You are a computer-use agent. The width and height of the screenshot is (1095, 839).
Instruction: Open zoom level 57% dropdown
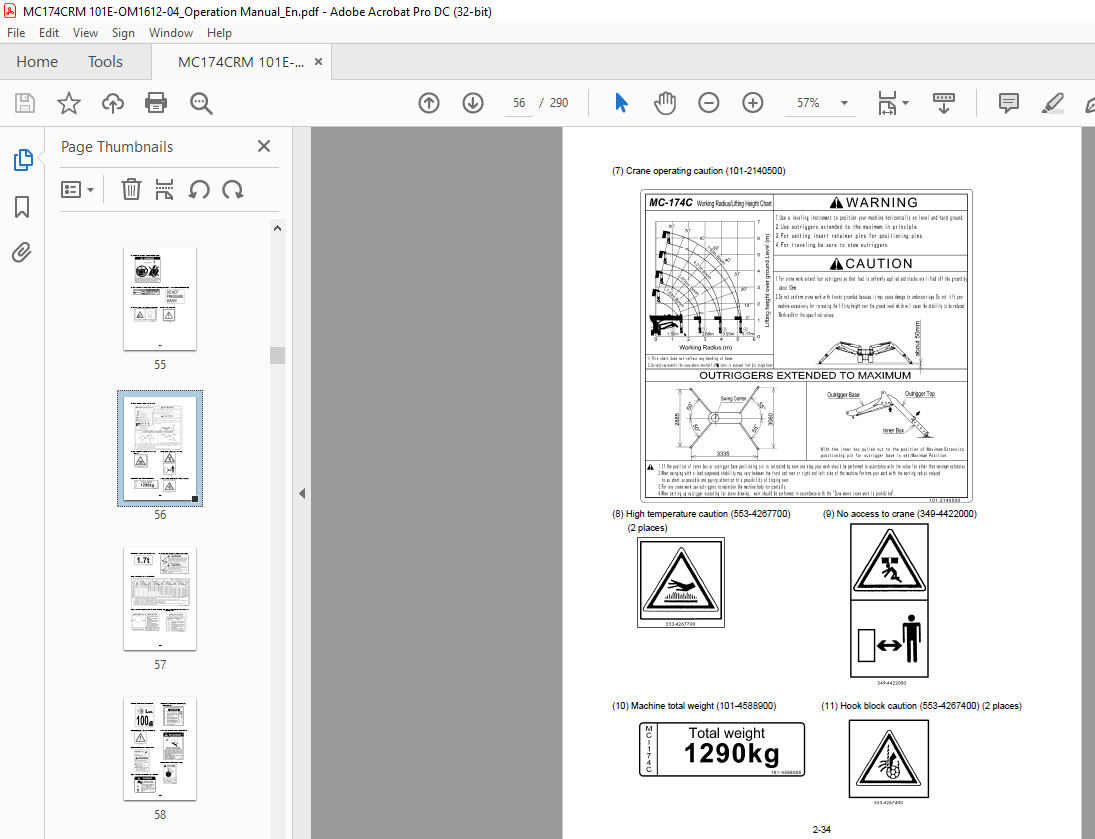844,103
